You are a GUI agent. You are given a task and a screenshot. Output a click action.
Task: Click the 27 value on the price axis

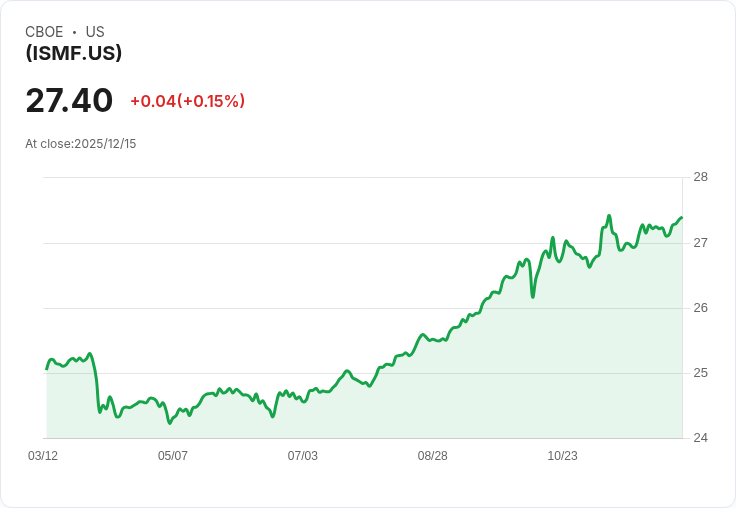(x=700, y=243)
